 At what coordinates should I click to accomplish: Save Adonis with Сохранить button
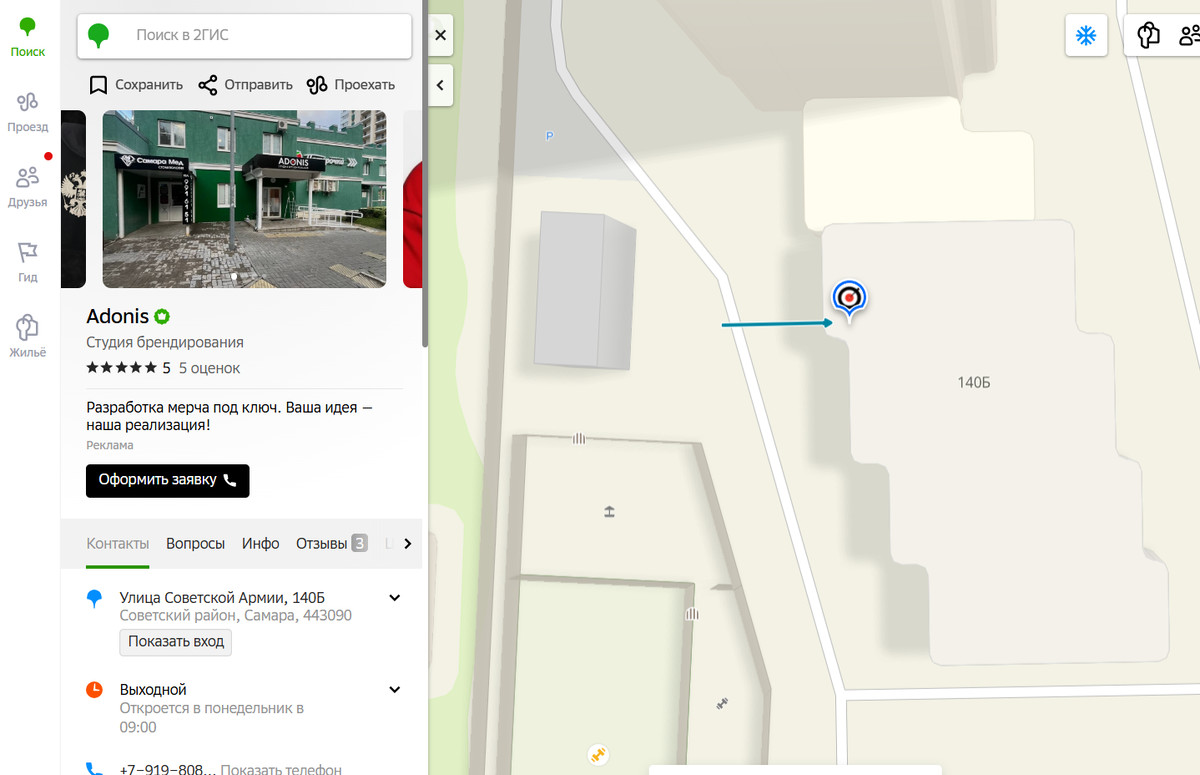coord(136,85)
